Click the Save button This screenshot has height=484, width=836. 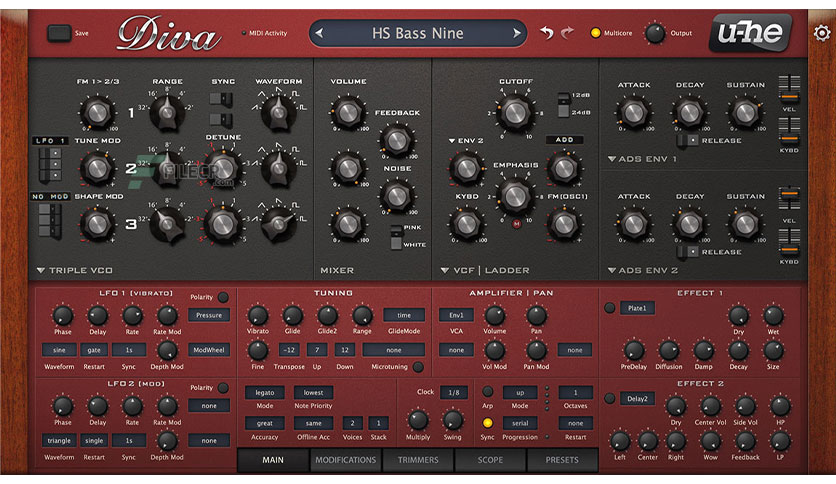pos(59,33)
